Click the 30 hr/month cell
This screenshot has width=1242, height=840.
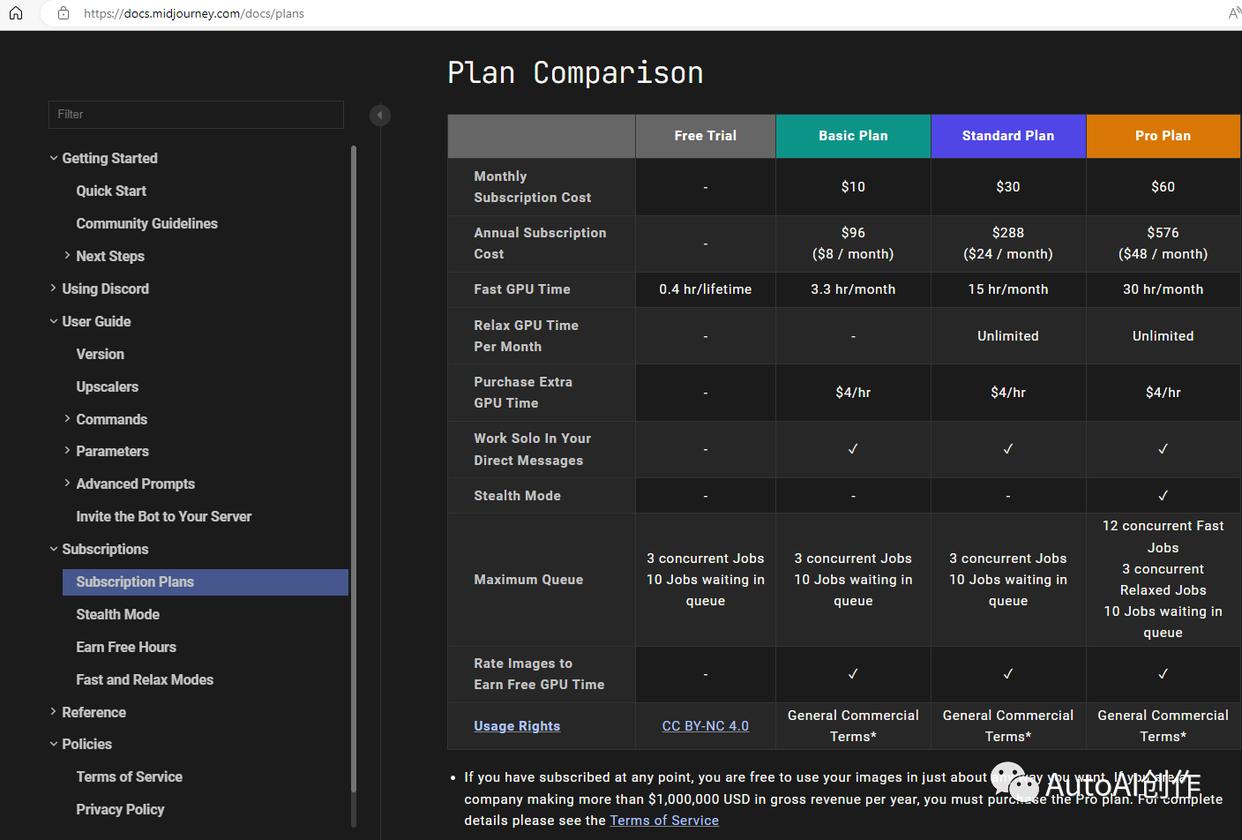pos(1163,289)
